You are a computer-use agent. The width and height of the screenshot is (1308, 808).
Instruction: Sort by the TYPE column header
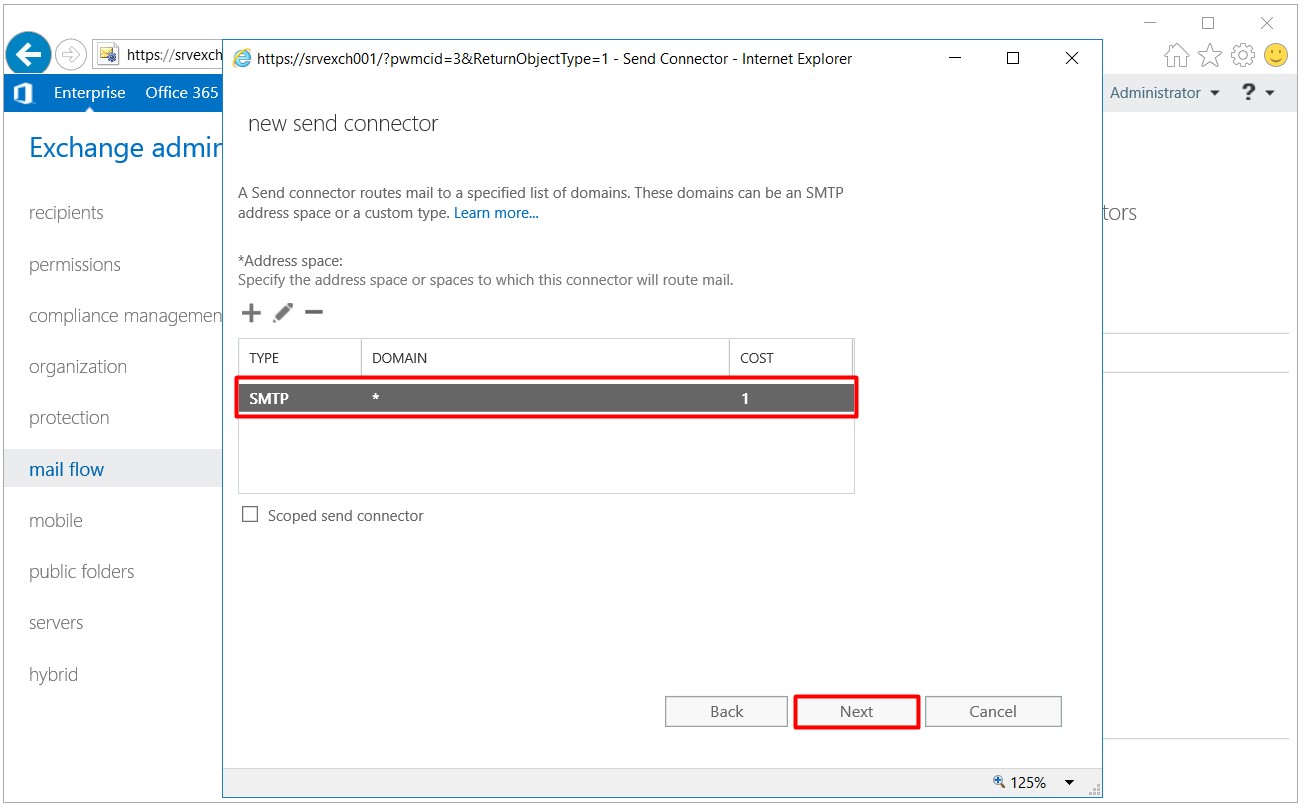tap(300, 358)
